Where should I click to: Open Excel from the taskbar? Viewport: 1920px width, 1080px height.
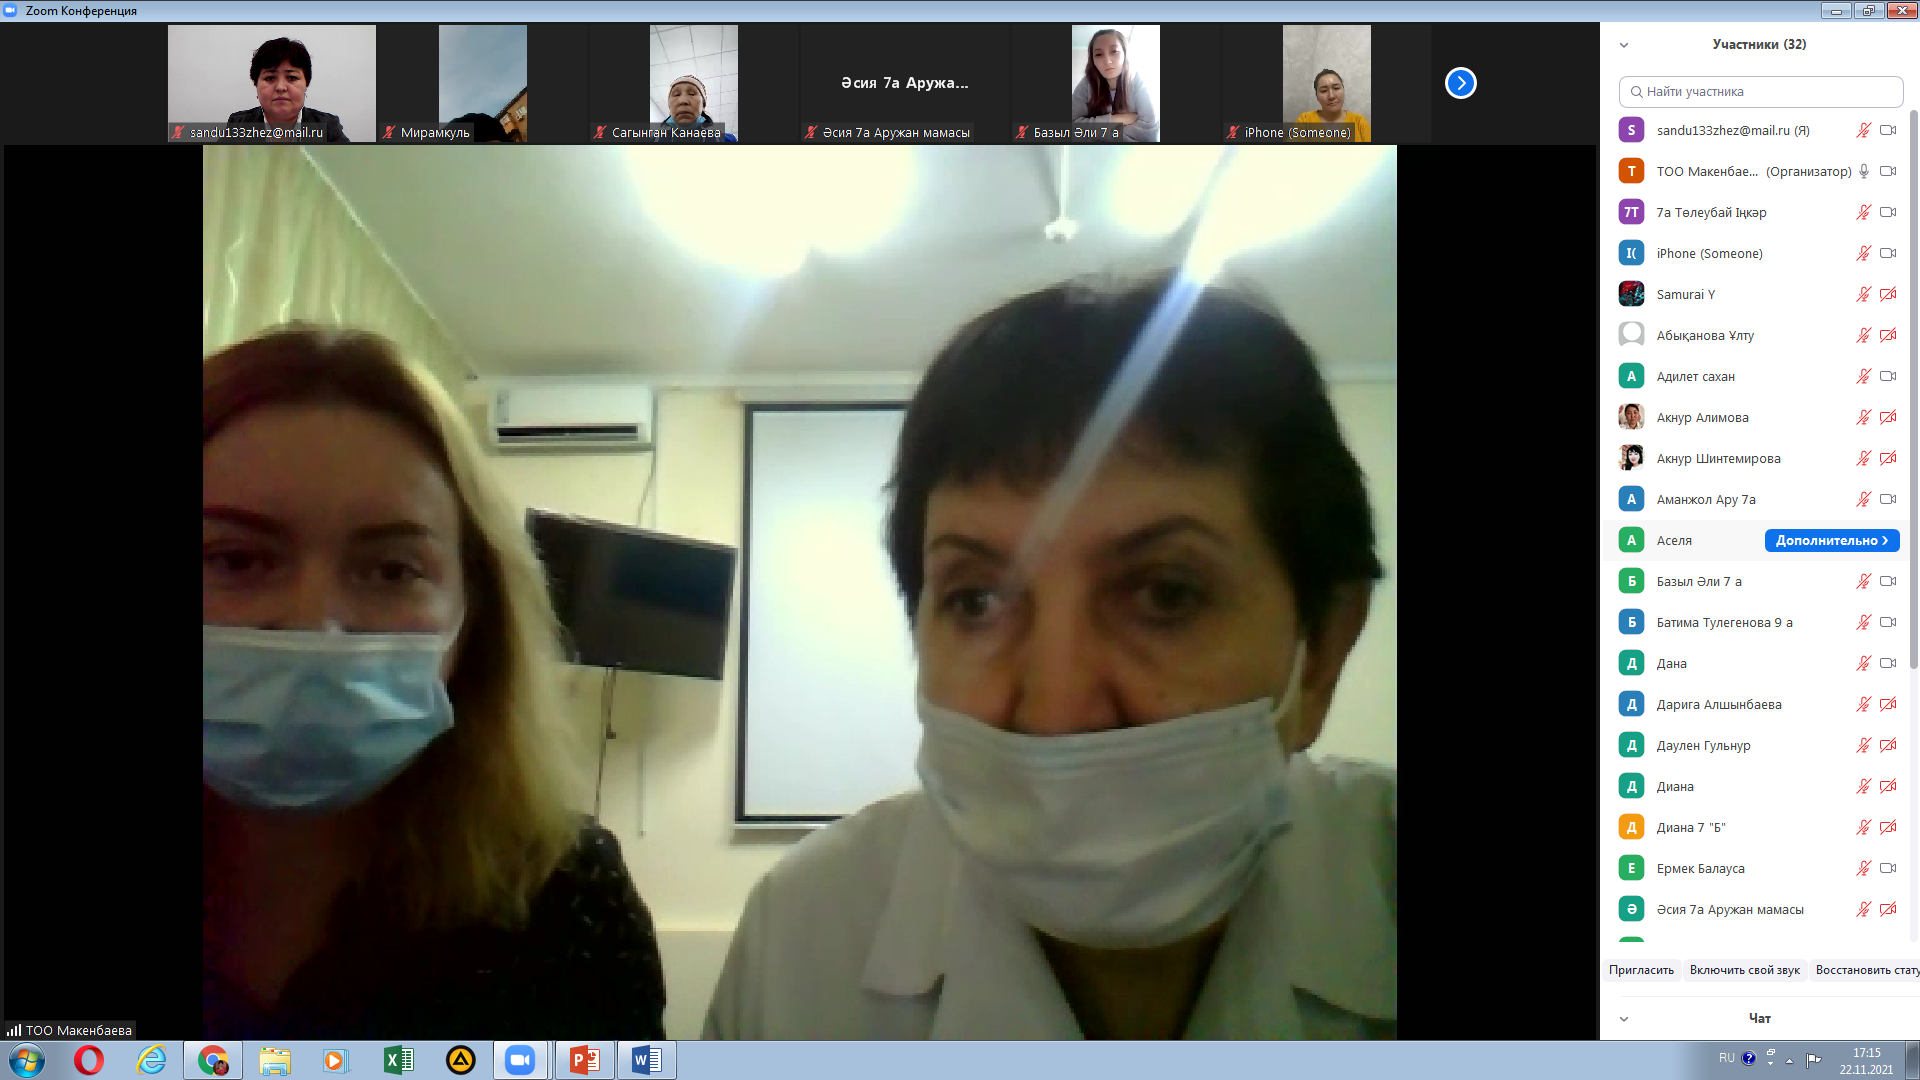(398, 1060)
